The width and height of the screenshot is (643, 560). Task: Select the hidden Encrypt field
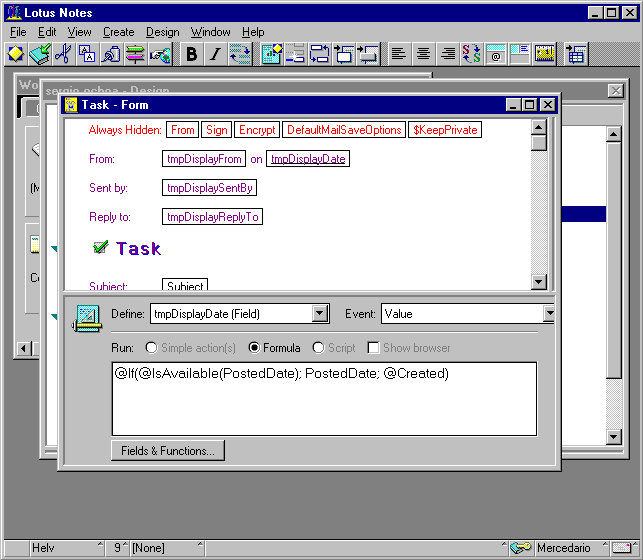click(x=257, y=130)
